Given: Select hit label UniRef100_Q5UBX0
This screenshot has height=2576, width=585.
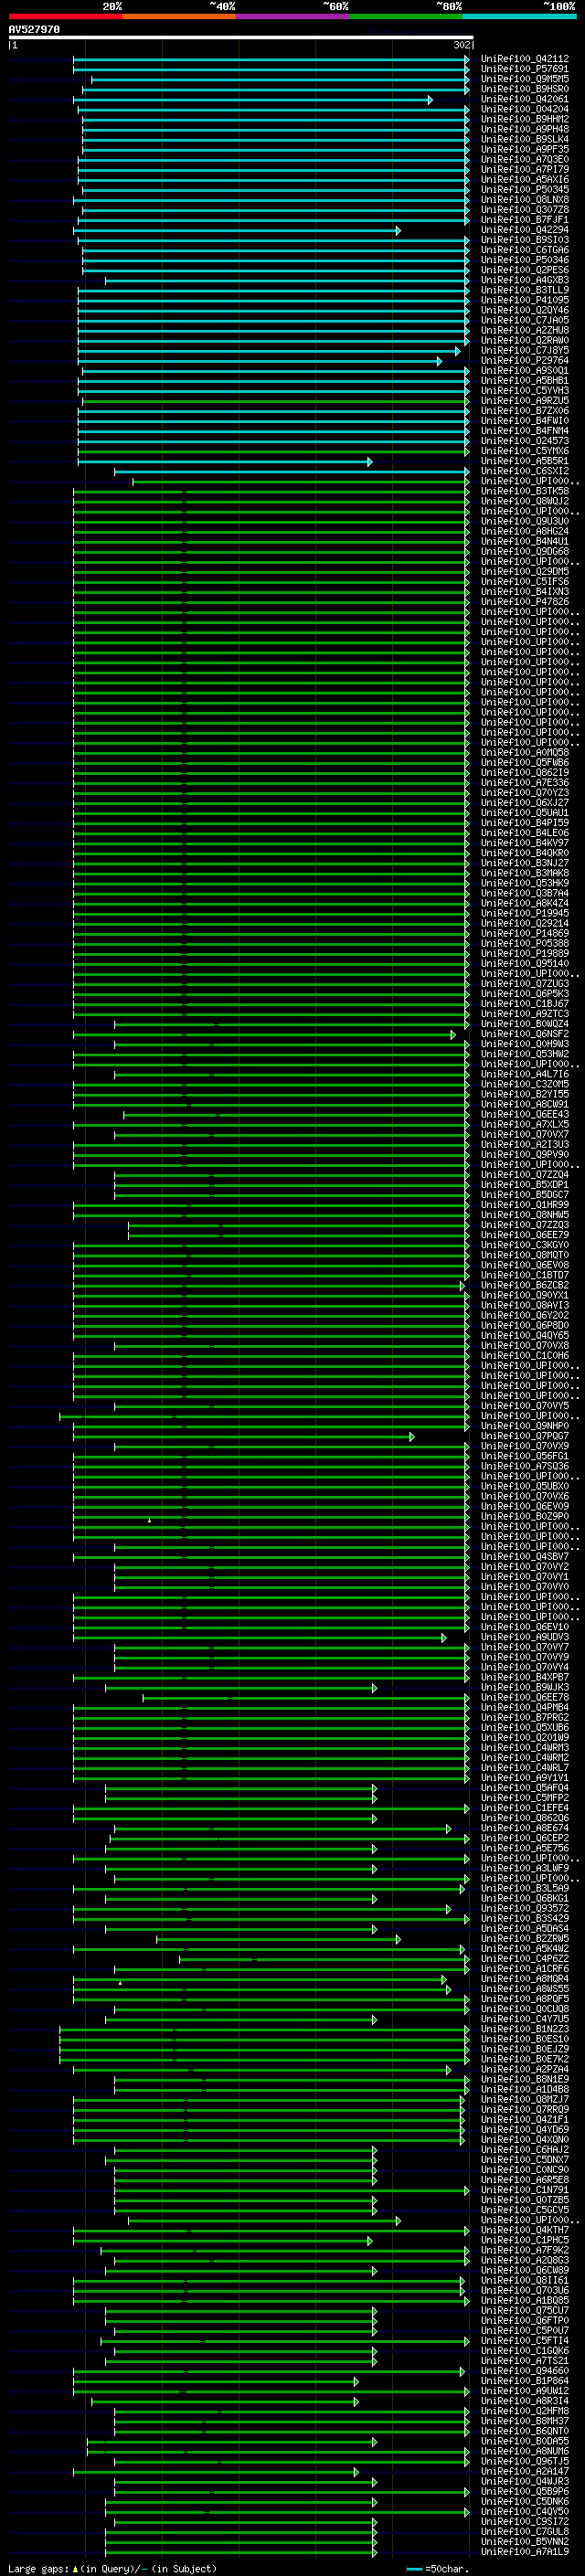Looking at the screenshot, I should pos(525,1486).
